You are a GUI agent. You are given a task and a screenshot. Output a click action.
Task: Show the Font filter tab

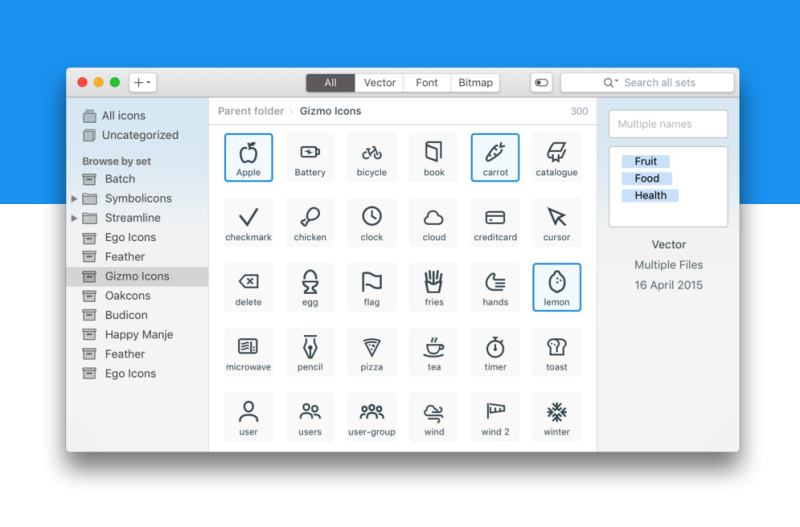pos(427,83)
